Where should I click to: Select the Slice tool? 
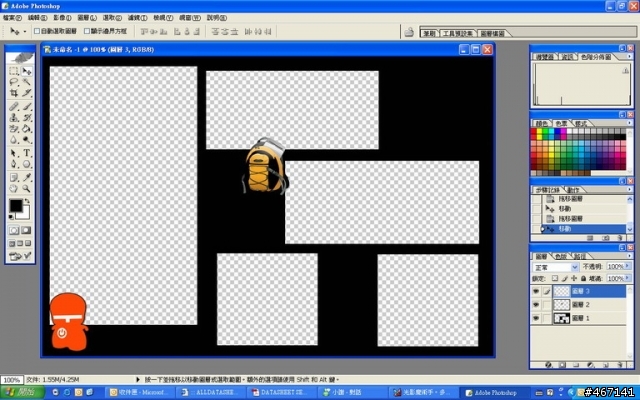[27, 93]
